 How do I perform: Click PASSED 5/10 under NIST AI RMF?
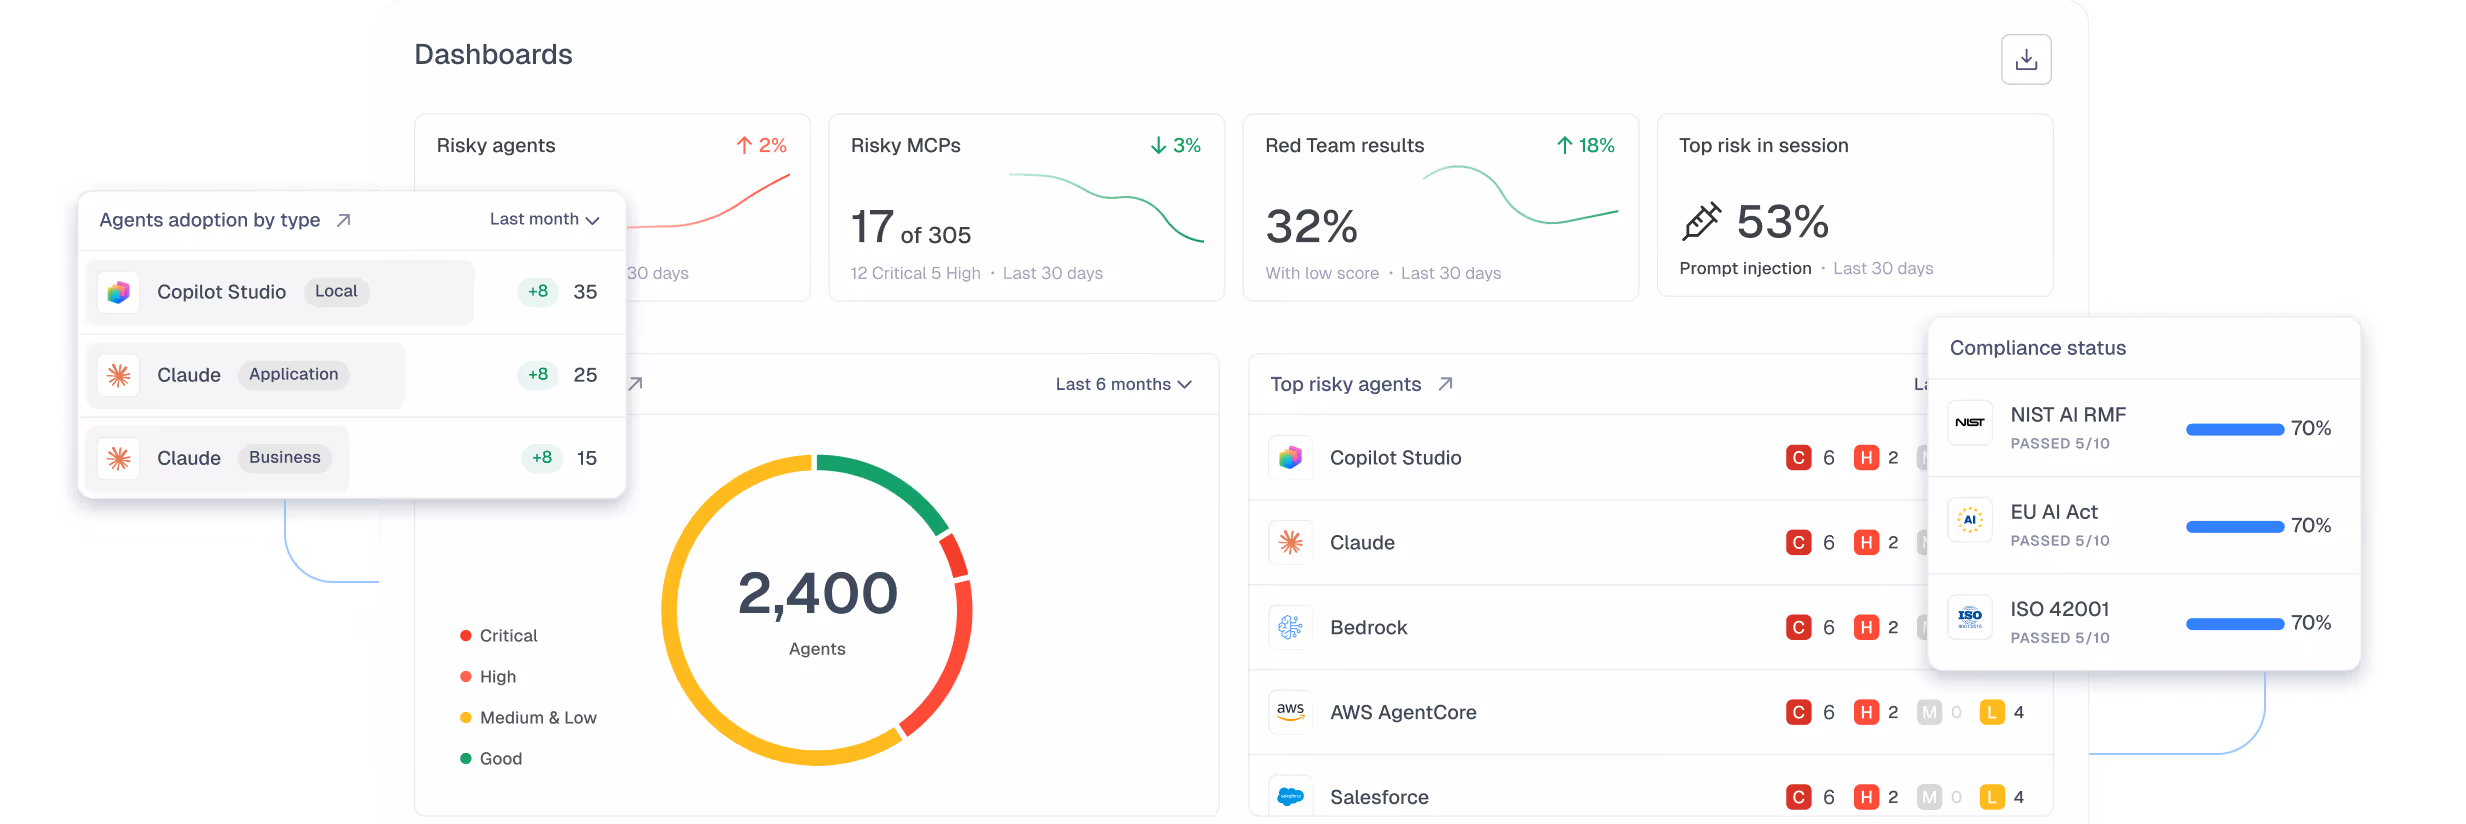[x=2059, y=443]
